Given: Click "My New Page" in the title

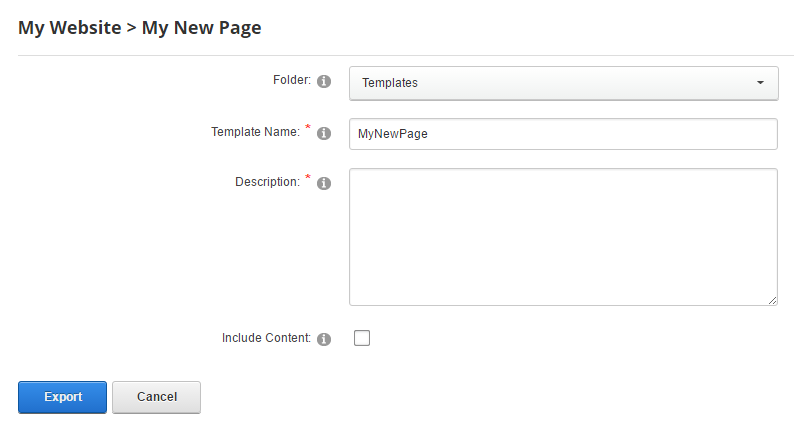Looking at the screenshot, I should coord(201,28).
